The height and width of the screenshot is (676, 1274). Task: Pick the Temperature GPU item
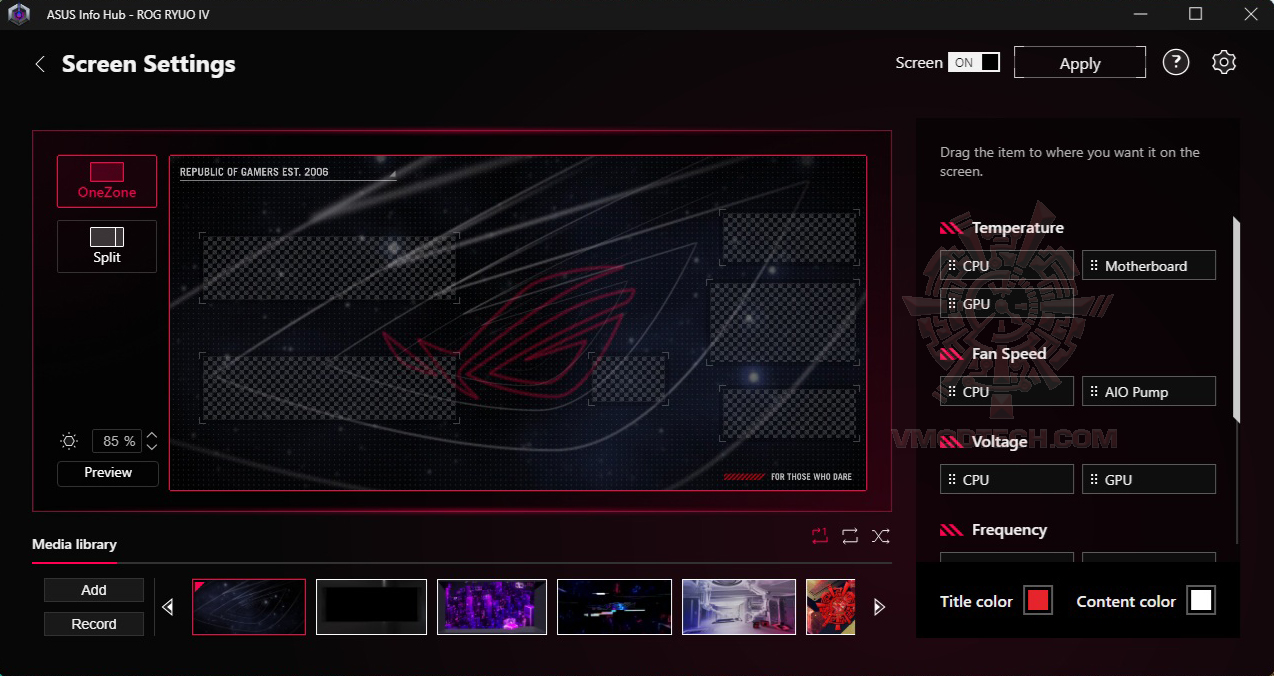pos(1007,304)
